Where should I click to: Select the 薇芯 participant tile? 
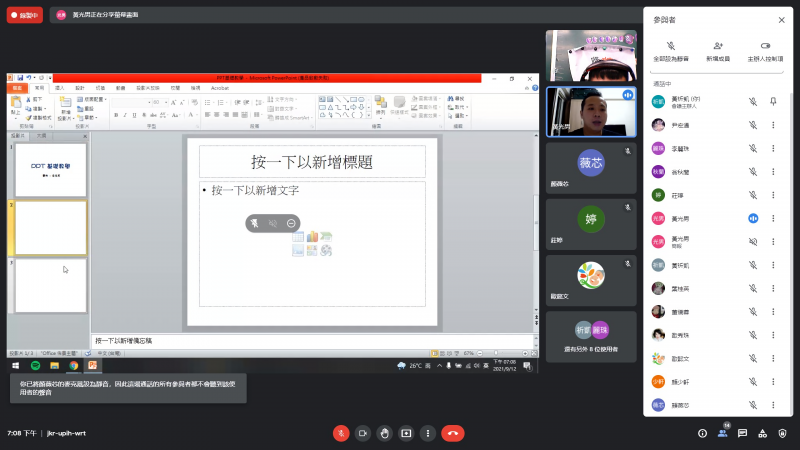tap(591, 168)
